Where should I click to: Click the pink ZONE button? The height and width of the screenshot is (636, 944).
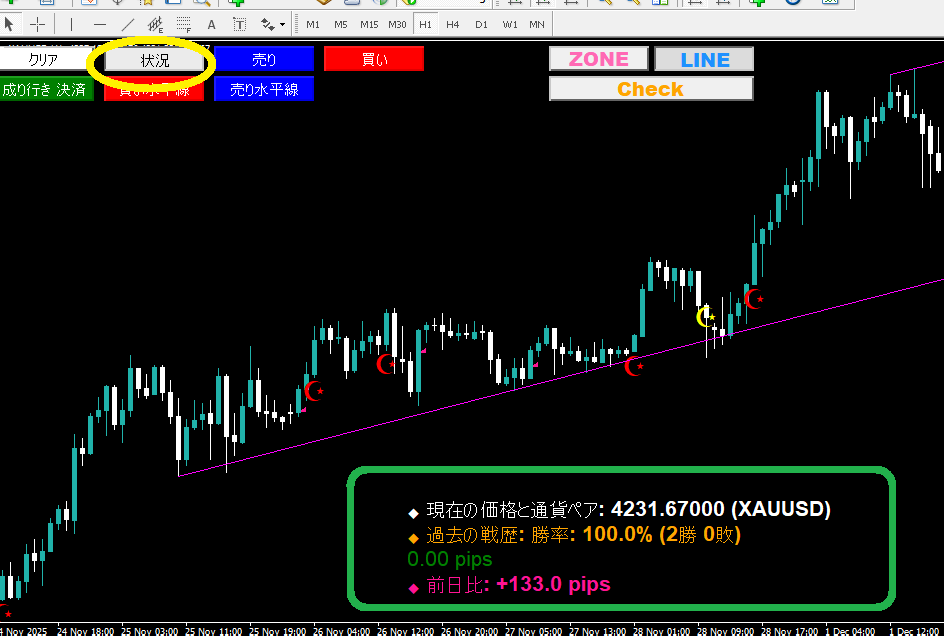598,59
